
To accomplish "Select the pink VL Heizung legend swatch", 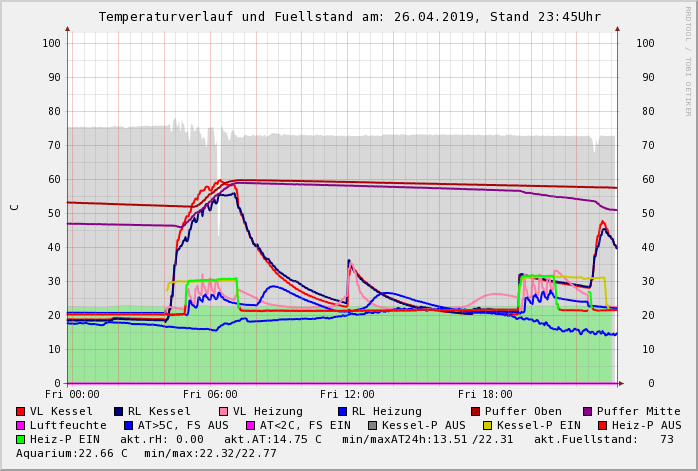I will (x=223, y=411).
